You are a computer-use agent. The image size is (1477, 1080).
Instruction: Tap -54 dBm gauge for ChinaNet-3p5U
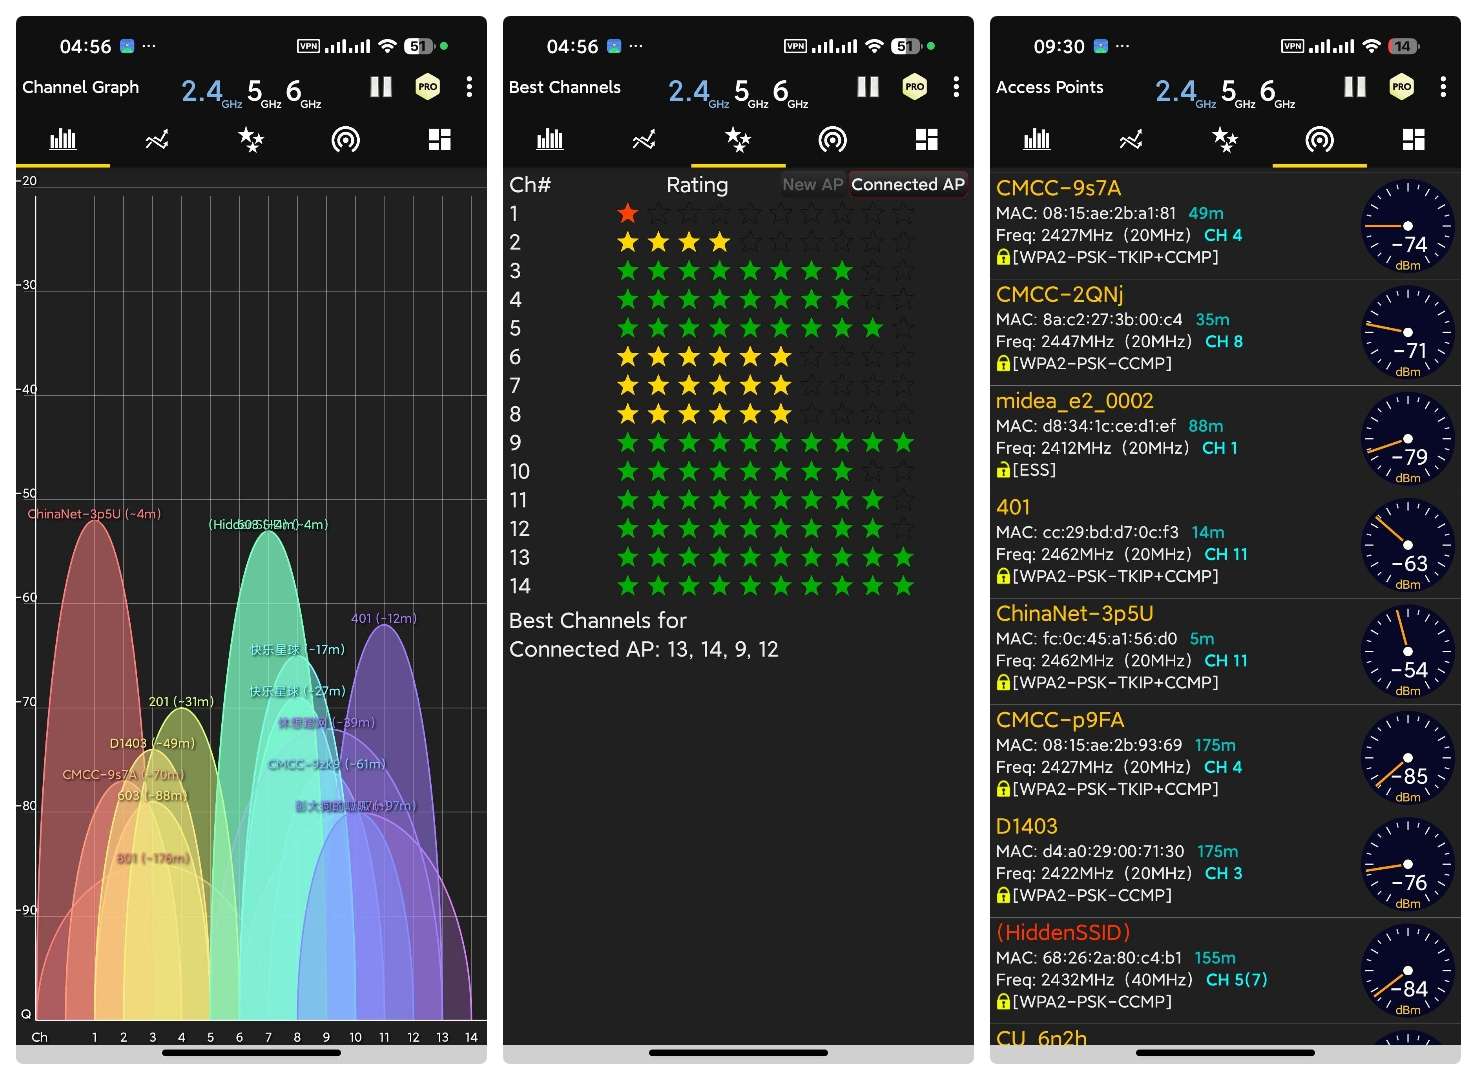[1408, 651]
